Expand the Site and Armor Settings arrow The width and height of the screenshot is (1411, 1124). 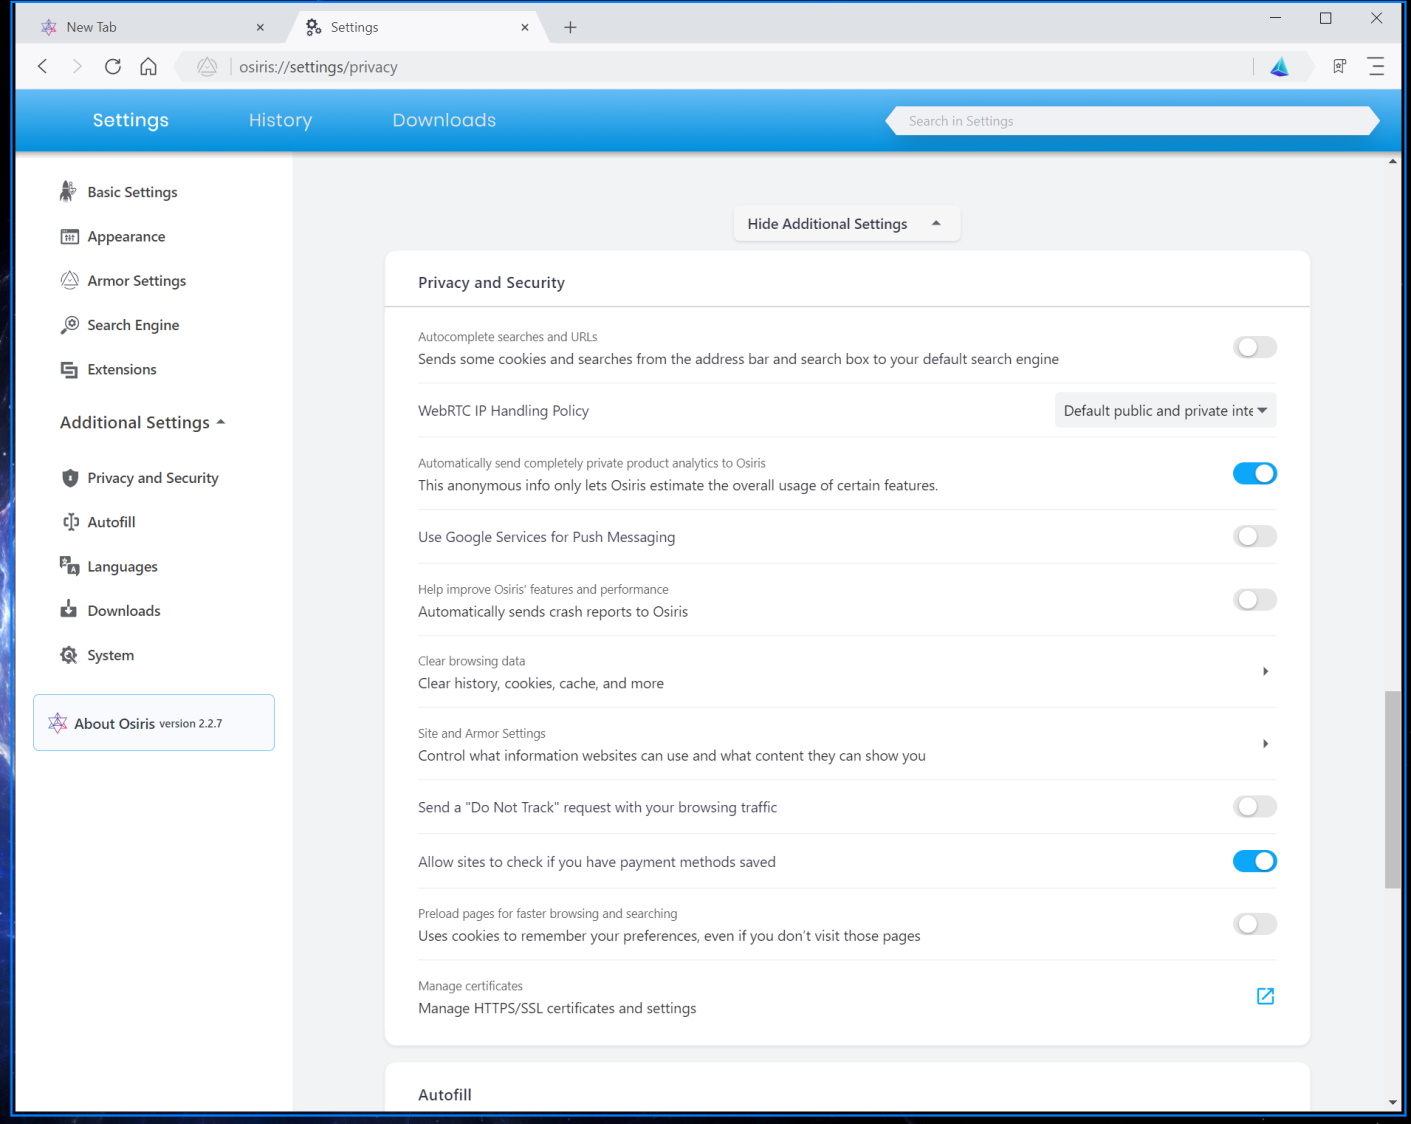1265,743
